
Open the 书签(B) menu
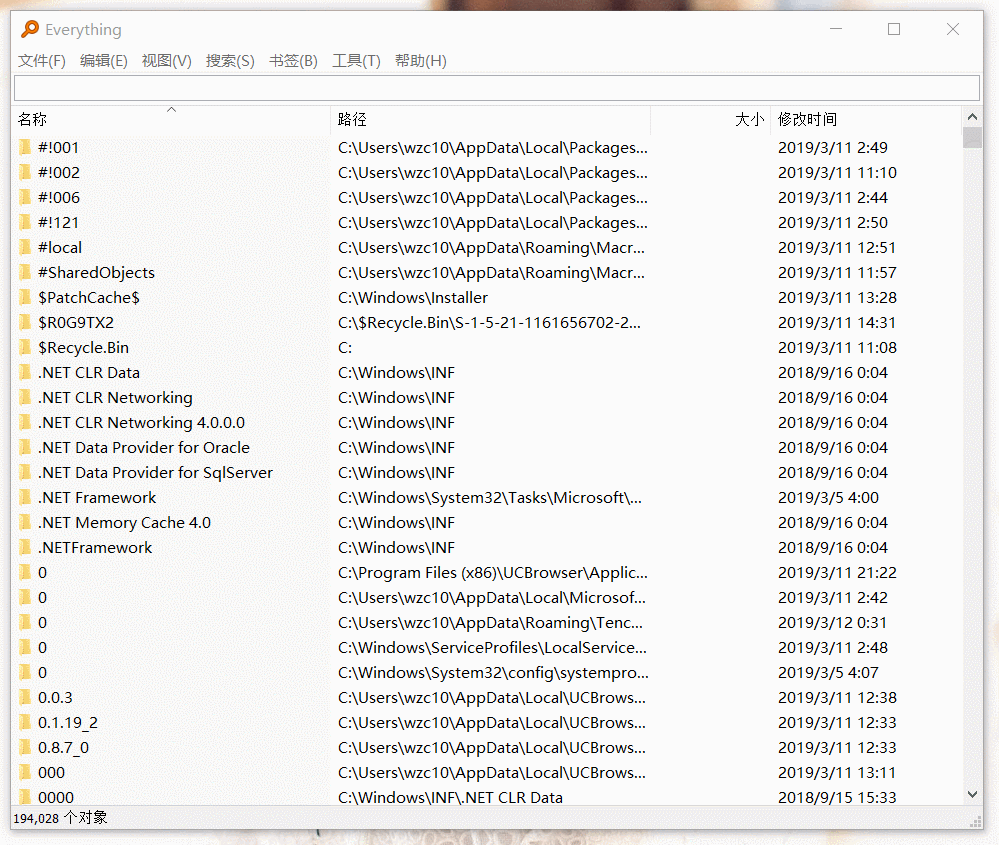click(x=293, y=61)
